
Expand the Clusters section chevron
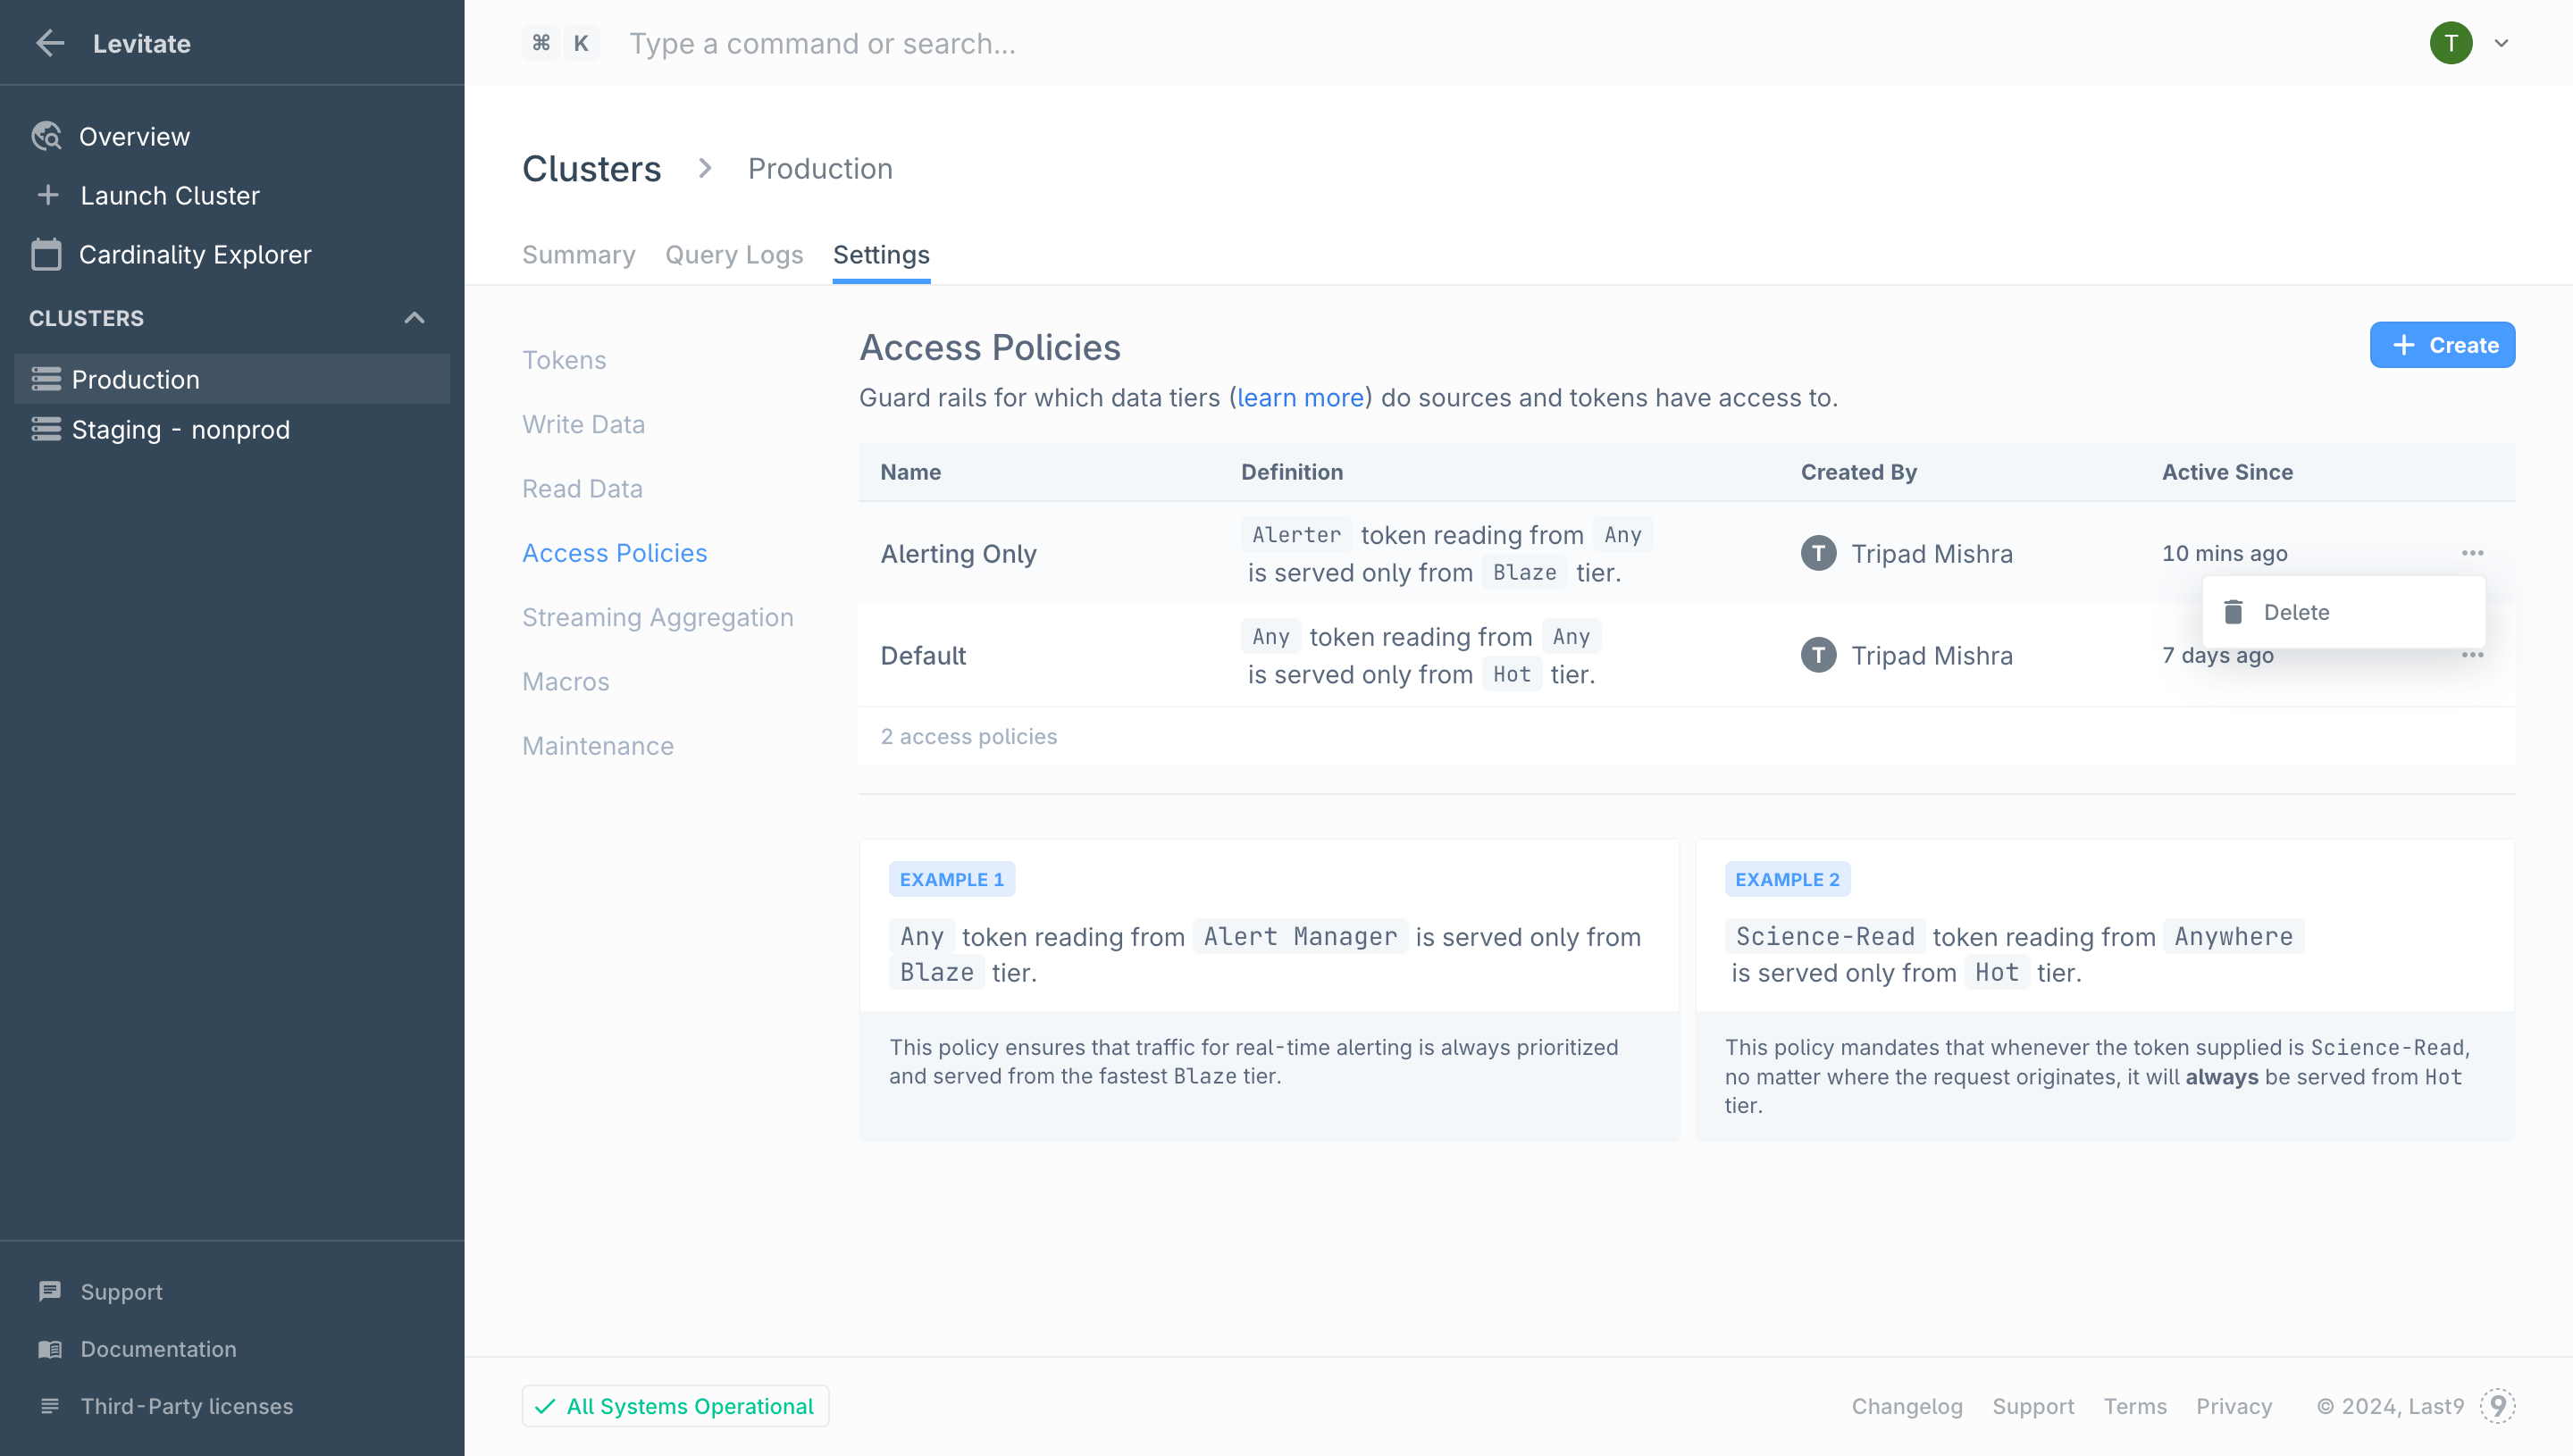pos(414,318)
